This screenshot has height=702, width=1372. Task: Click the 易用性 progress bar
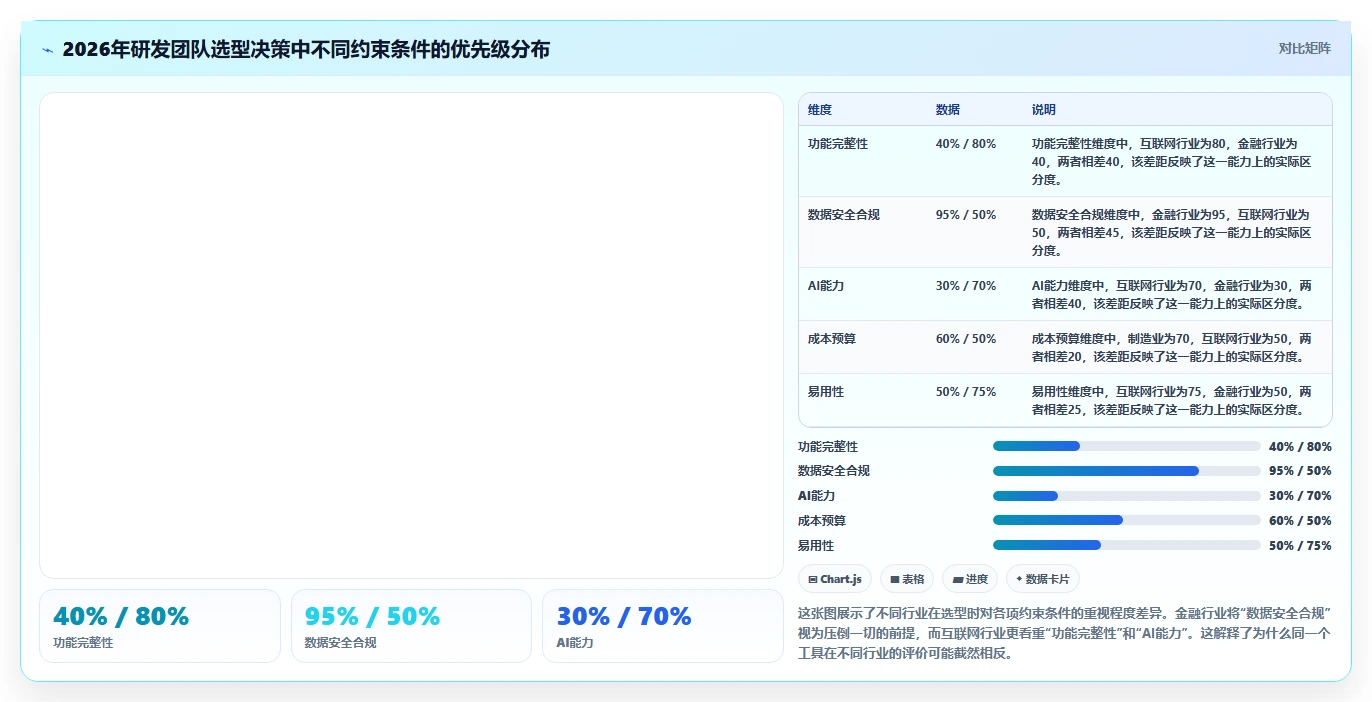(1126, 545)
